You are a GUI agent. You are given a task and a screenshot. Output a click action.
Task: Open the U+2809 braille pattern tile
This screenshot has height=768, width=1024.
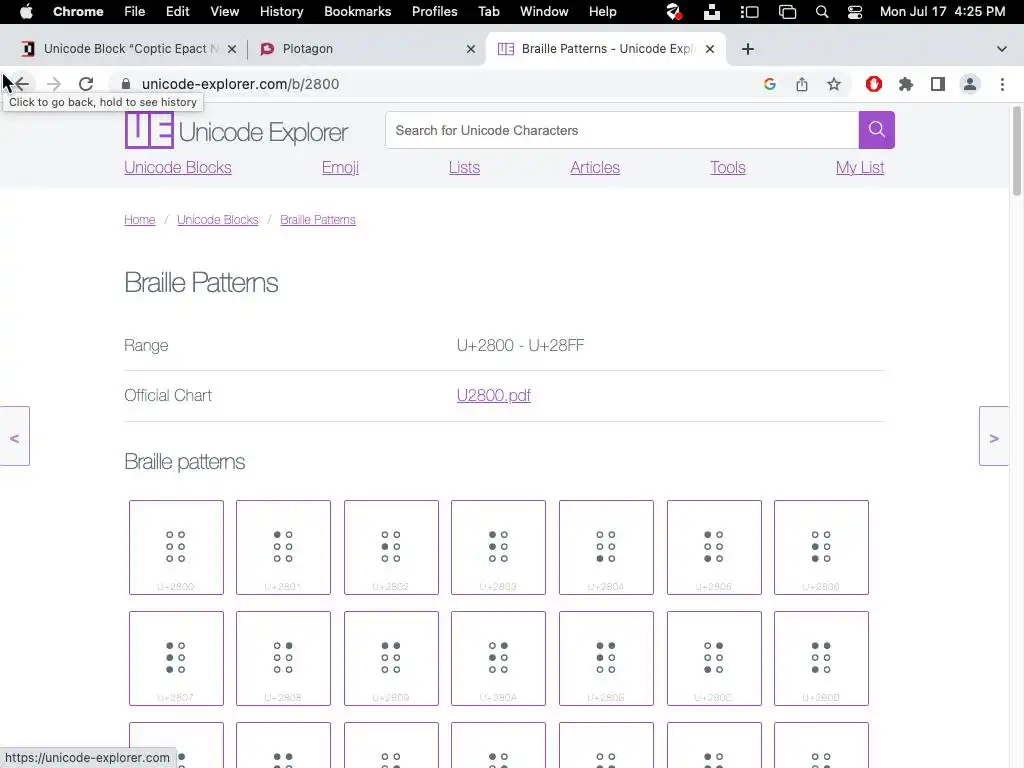point(391,658)
